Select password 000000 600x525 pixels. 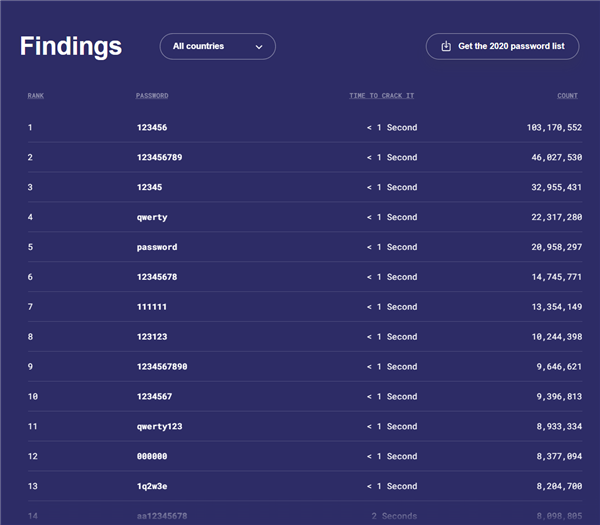152,456
